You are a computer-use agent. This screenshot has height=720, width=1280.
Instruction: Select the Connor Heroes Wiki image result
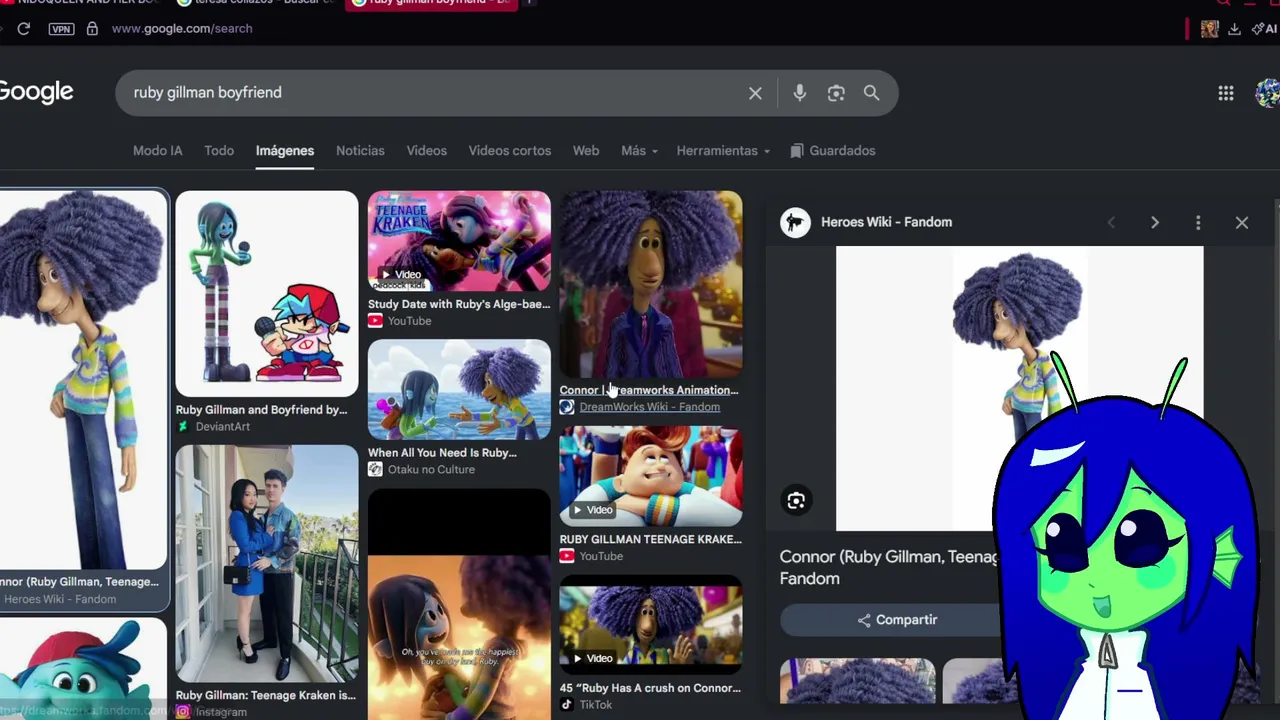[x=84, y=380]
